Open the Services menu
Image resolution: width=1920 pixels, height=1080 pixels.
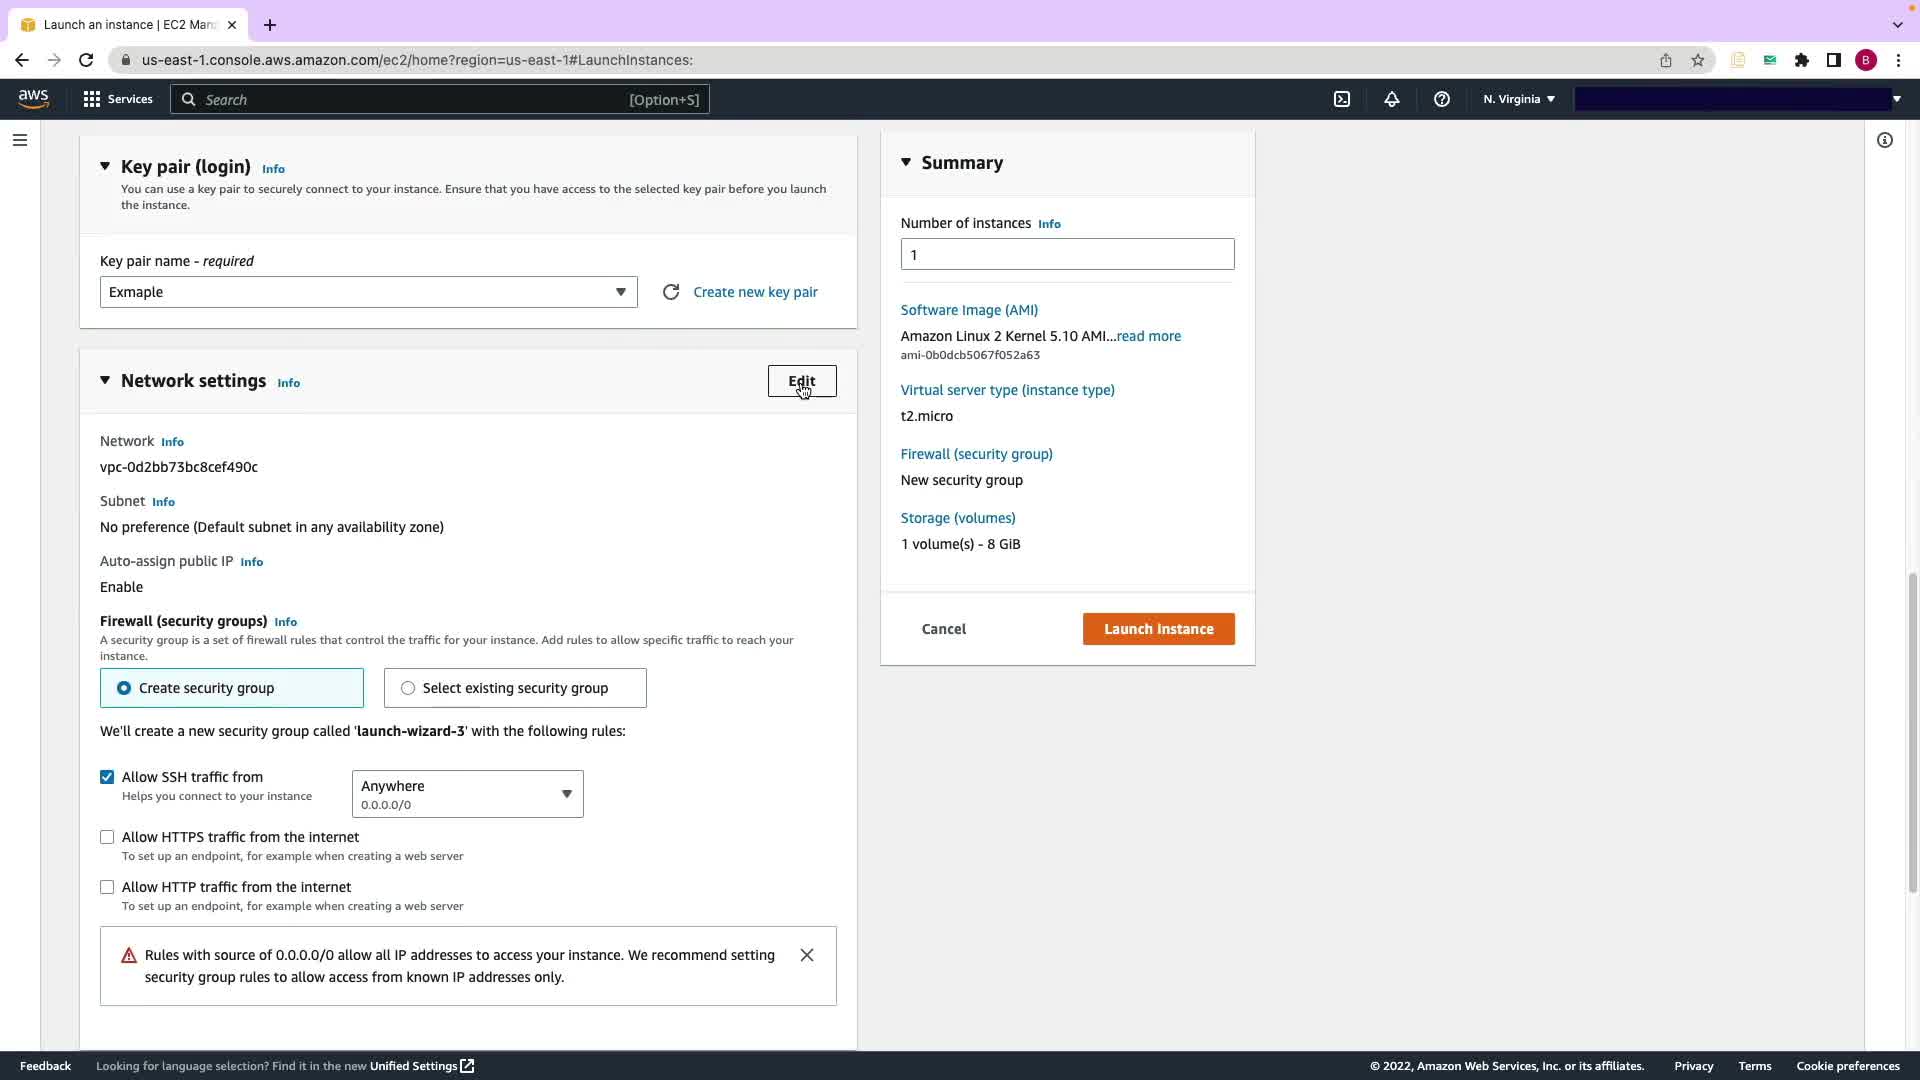click(x=118, y=99)
